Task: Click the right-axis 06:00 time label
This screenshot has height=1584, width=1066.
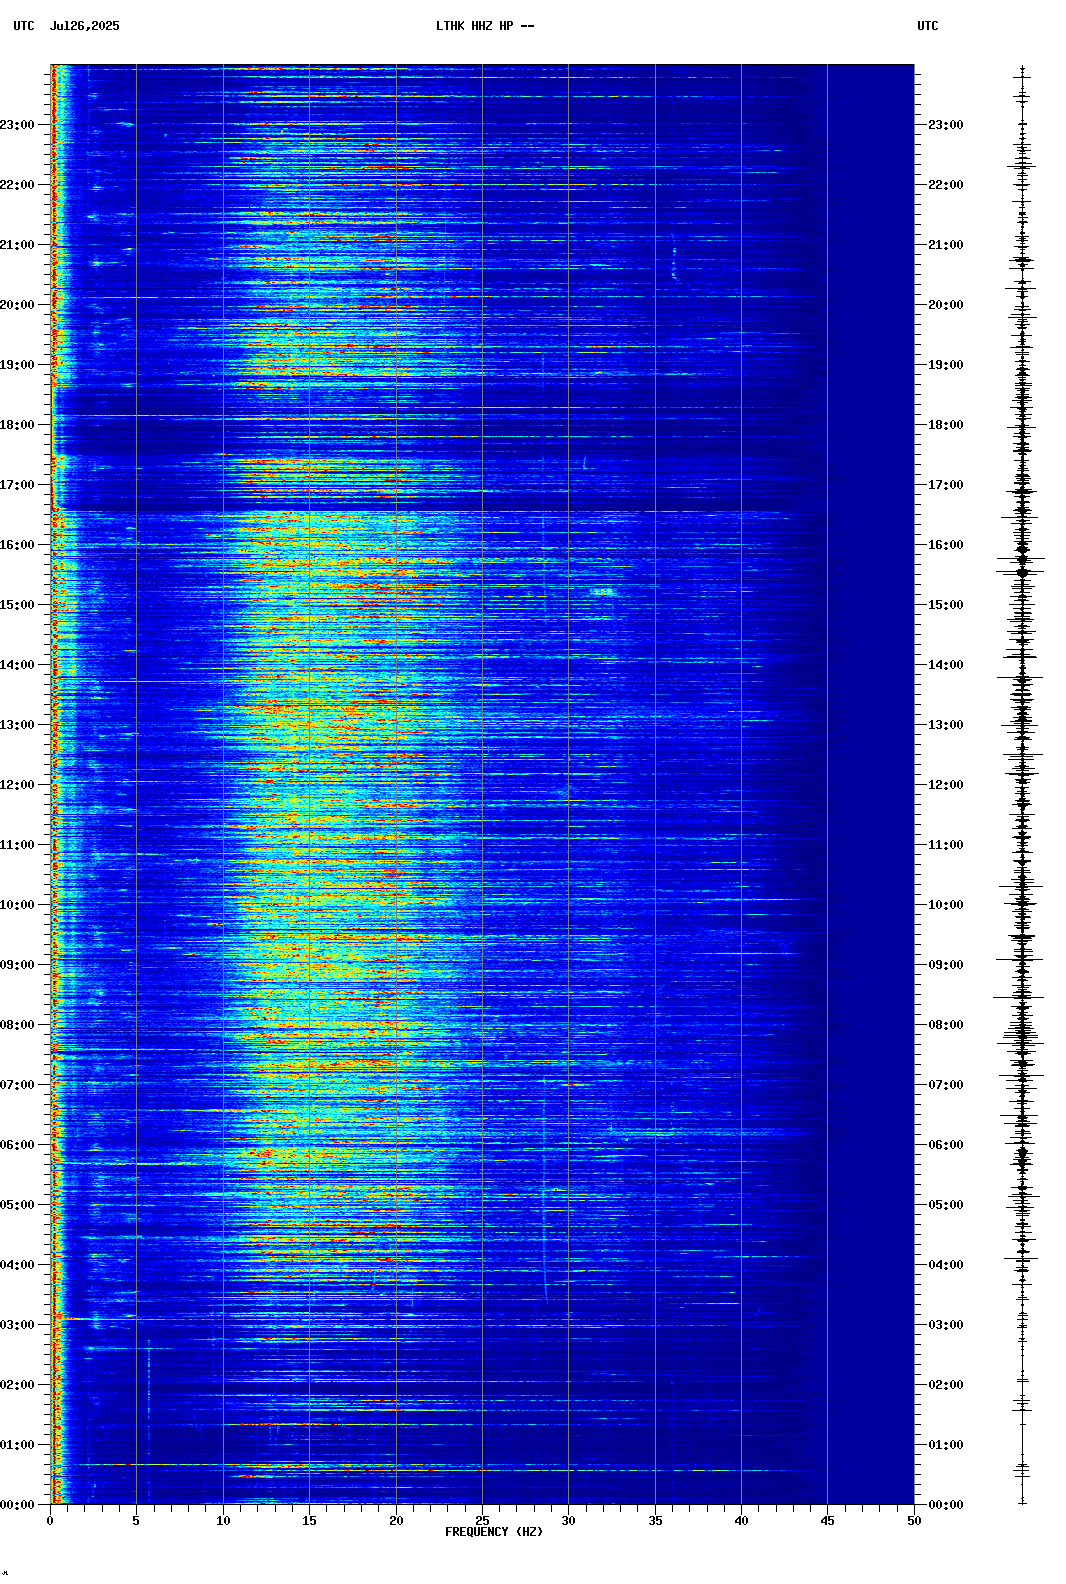Action: click(946, 1145)
